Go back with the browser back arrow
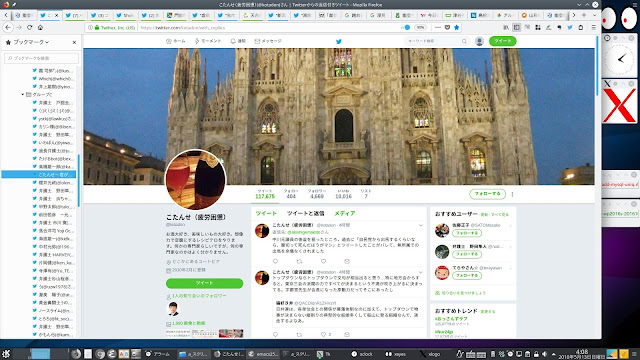Viewport: 640px width, 360px height. click(x=8, y=27)
